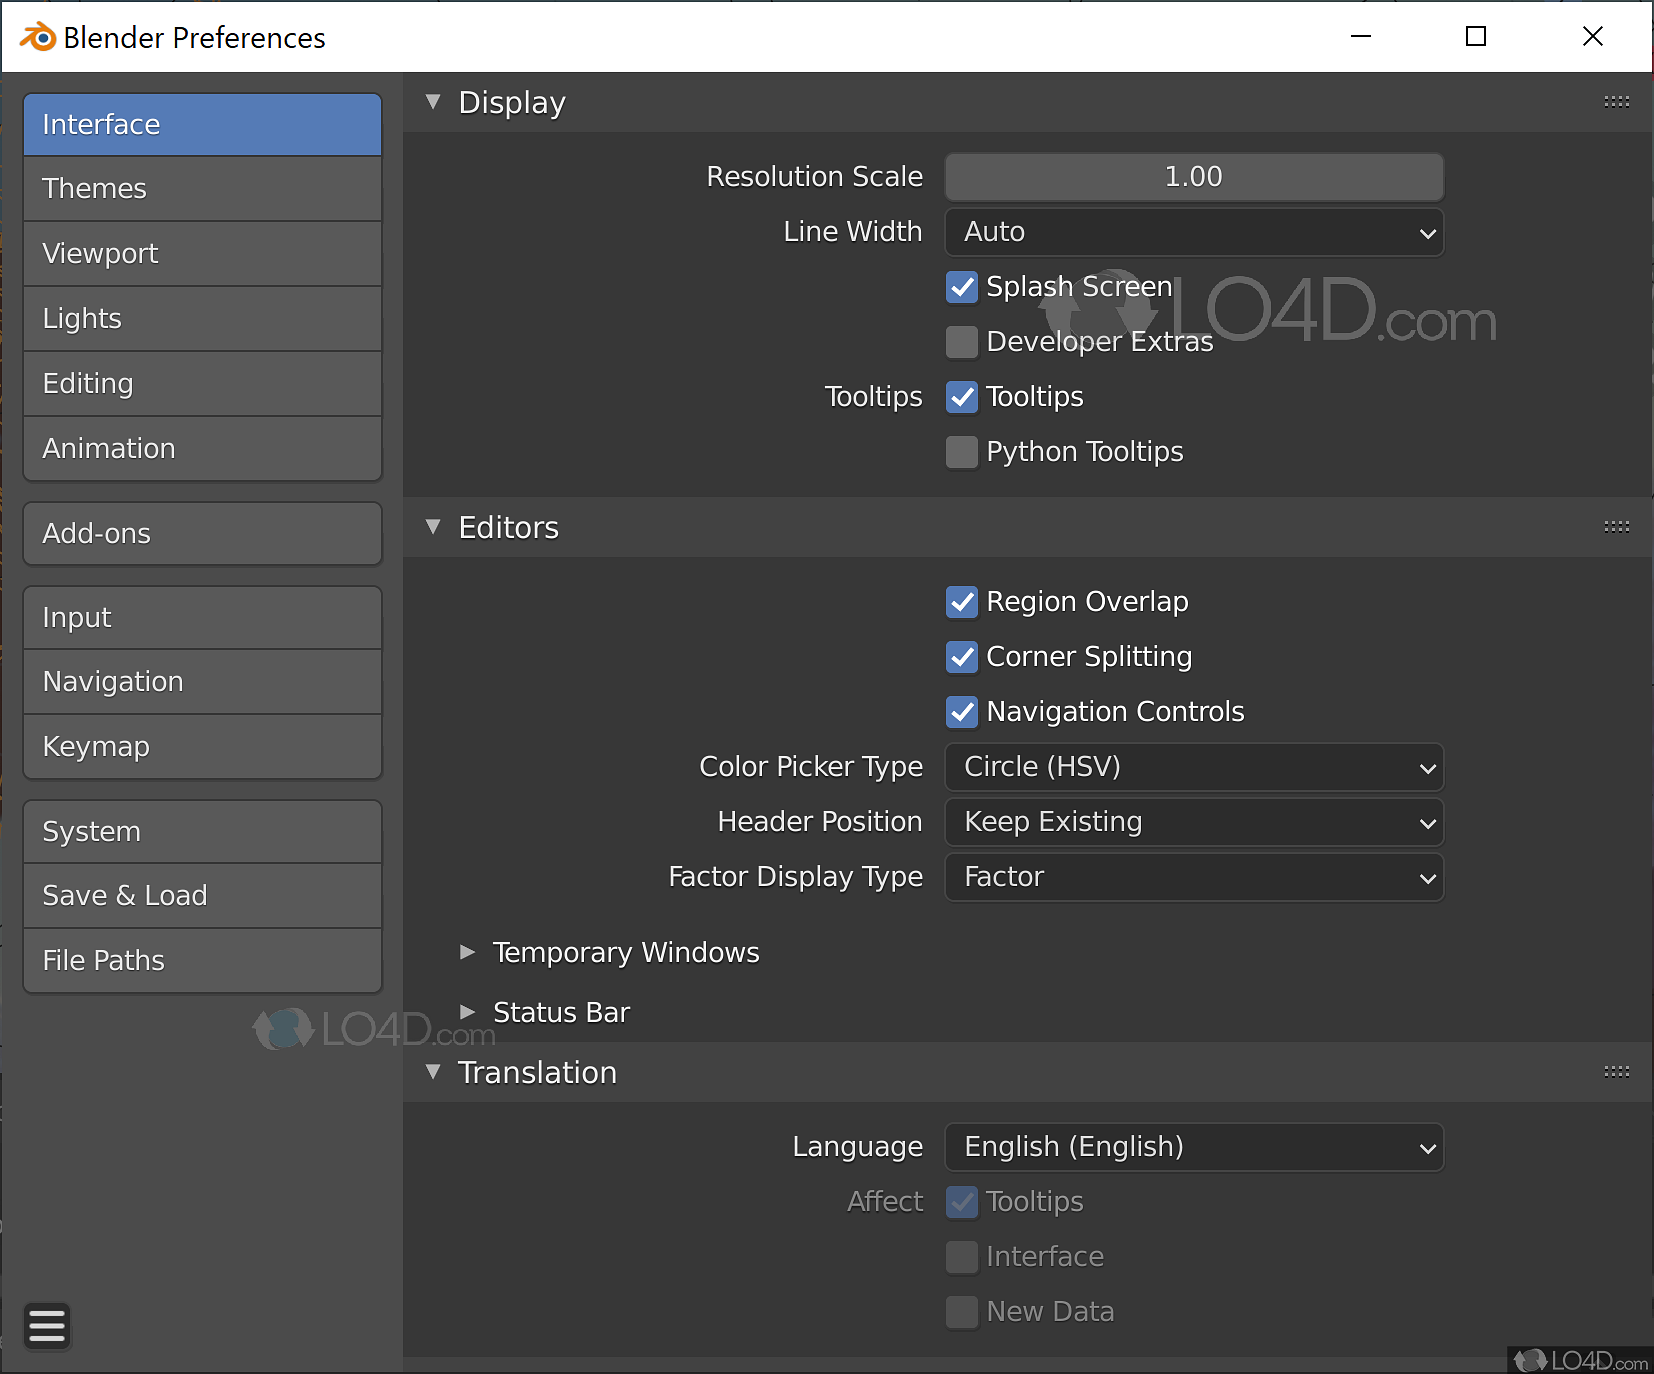Grab the Display panel drag handle
This screenshot has height=1374, width=1654.
point(1616,102)
